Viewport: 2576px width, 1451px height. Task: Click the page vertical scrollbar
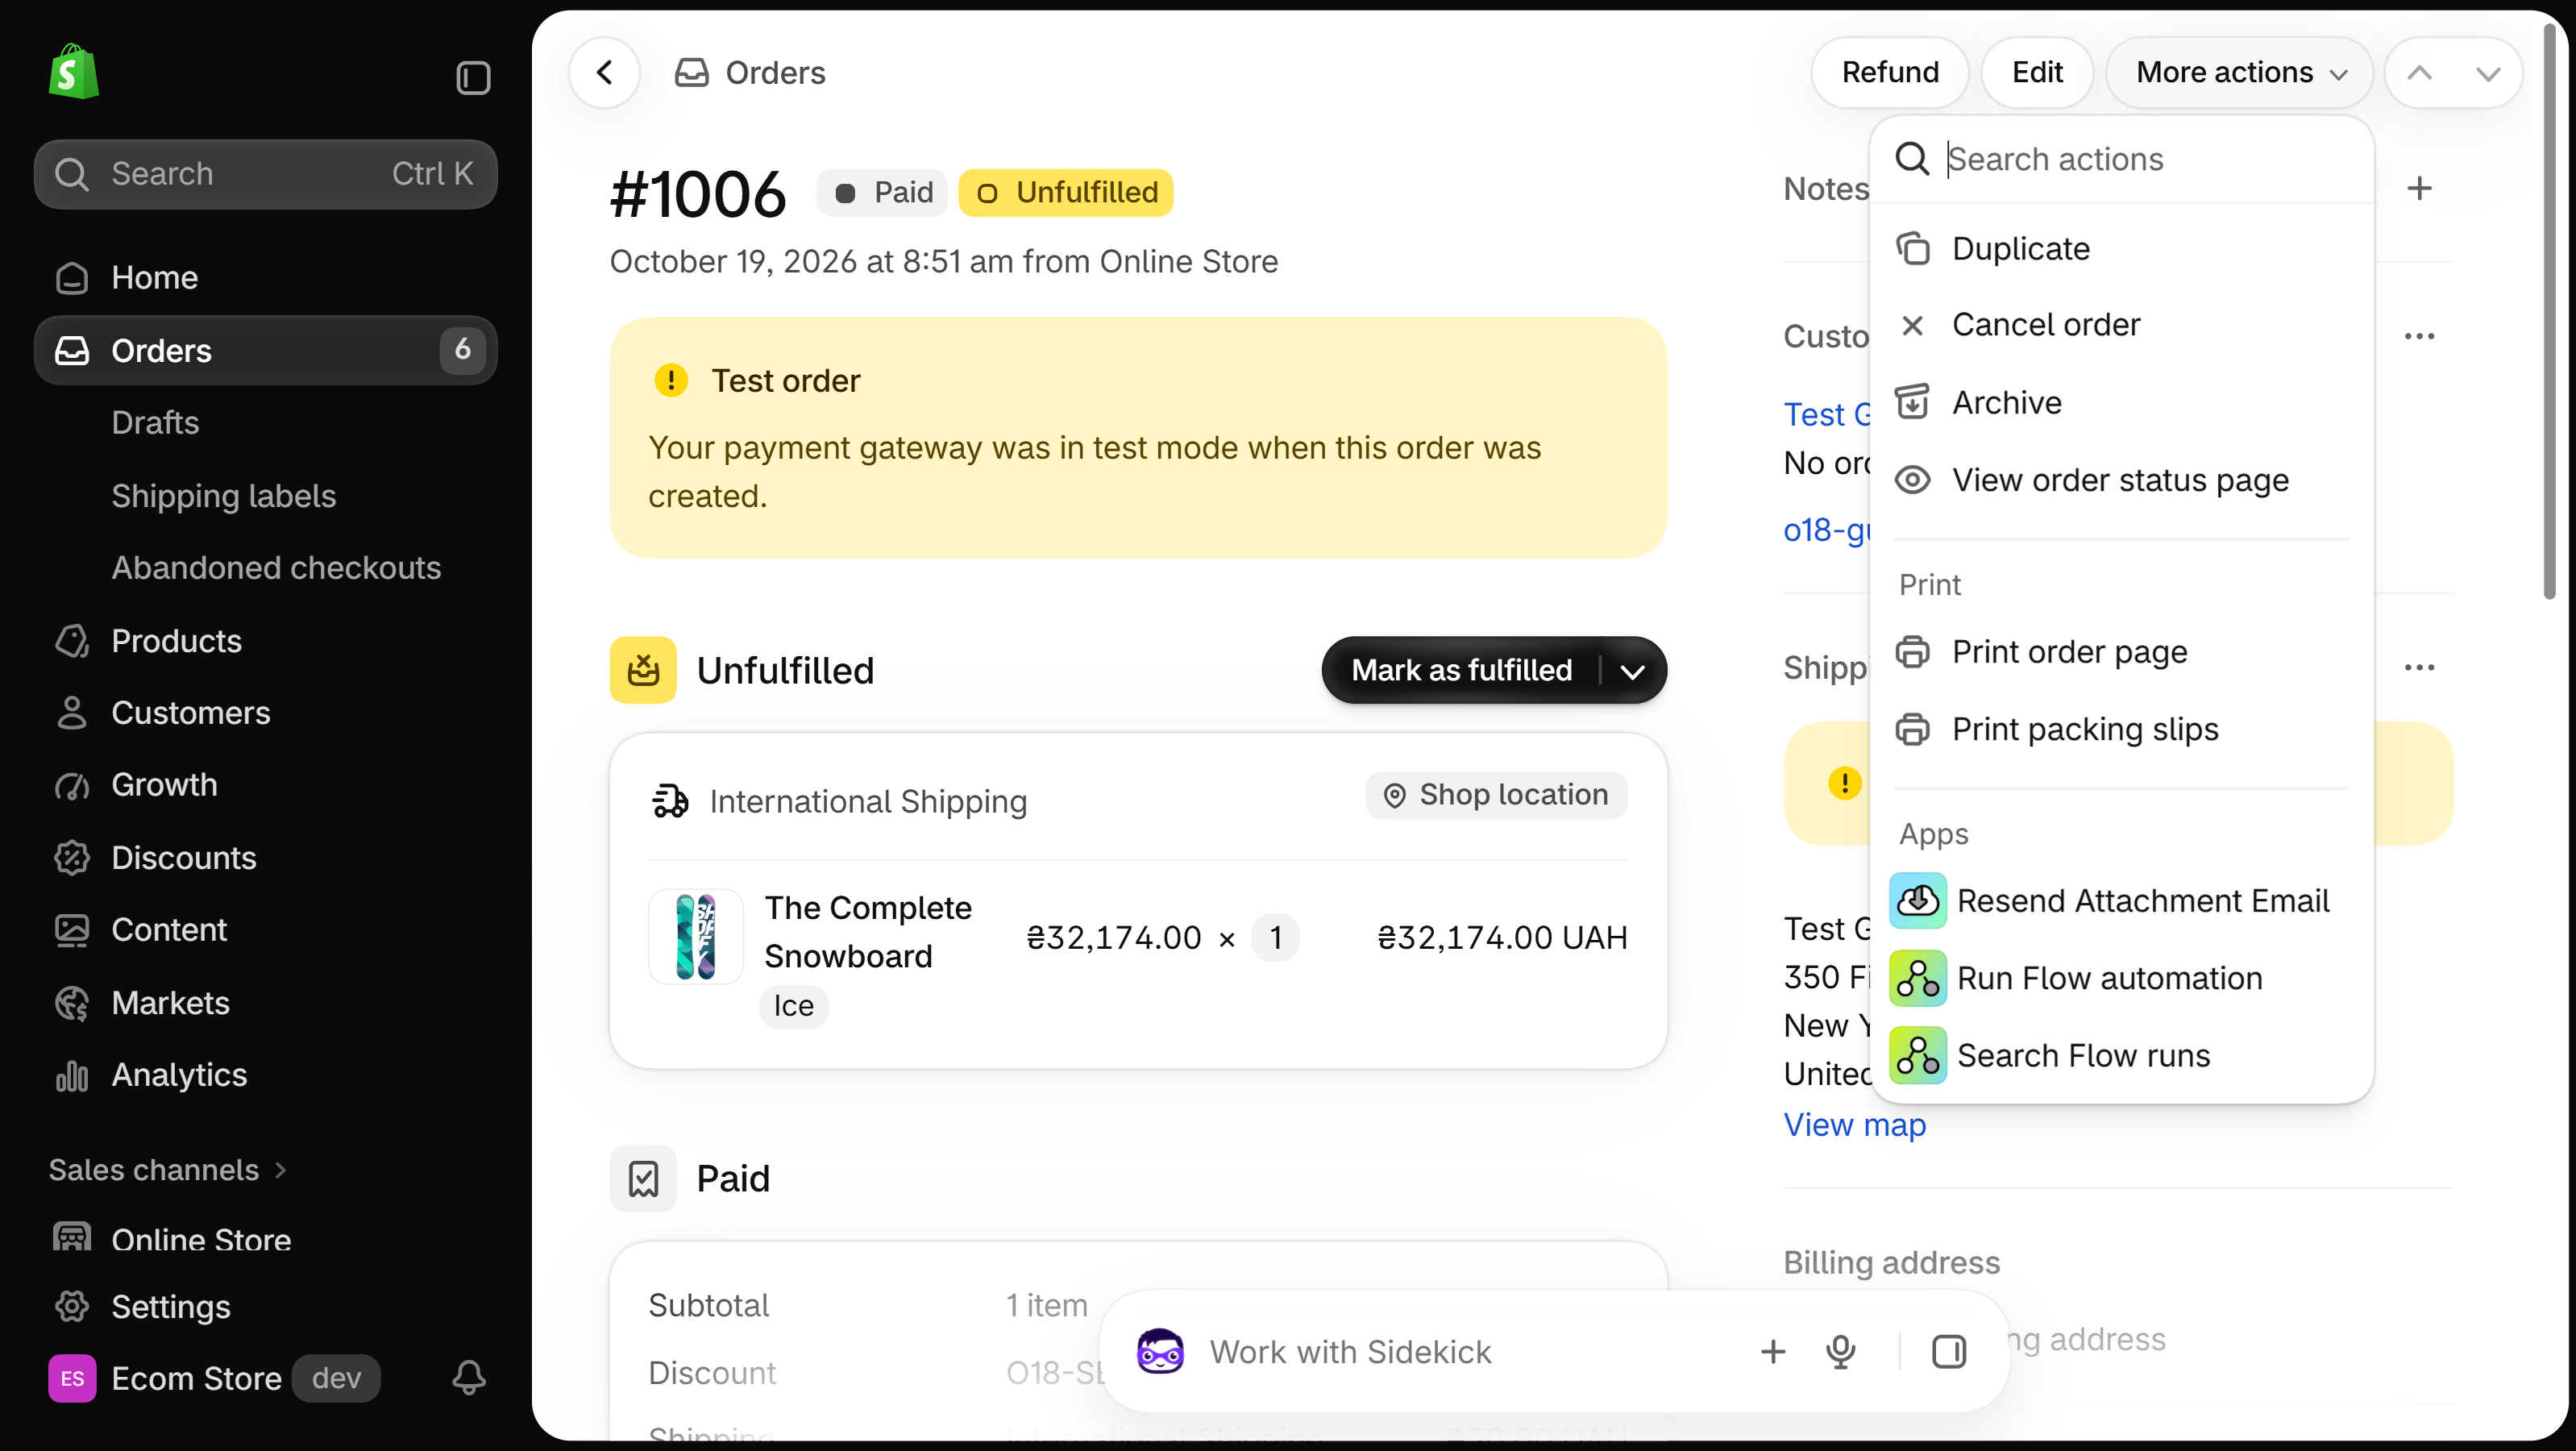pyautogui.click(x=2549, y=310)
